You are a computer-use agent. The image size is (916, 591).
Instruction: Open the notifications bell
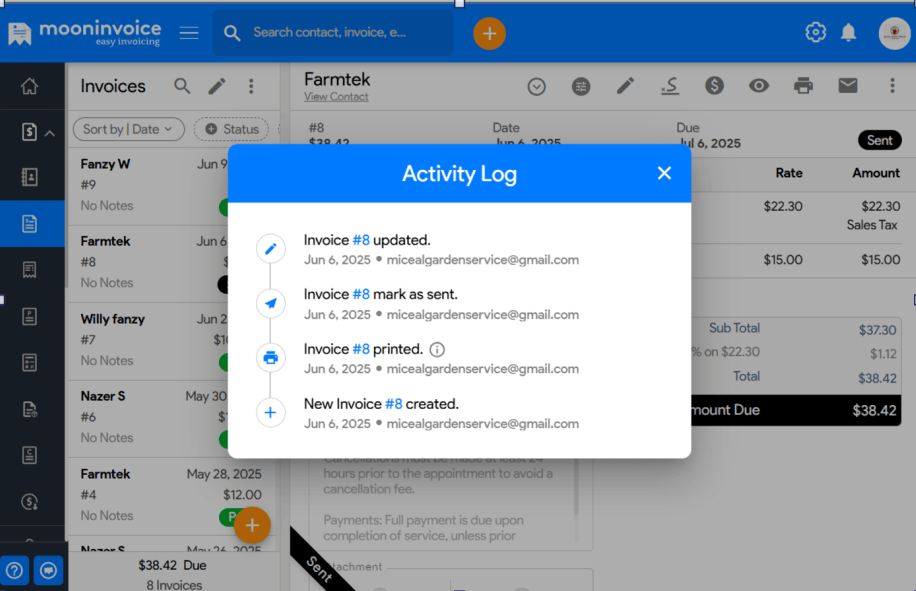point(848,32)
